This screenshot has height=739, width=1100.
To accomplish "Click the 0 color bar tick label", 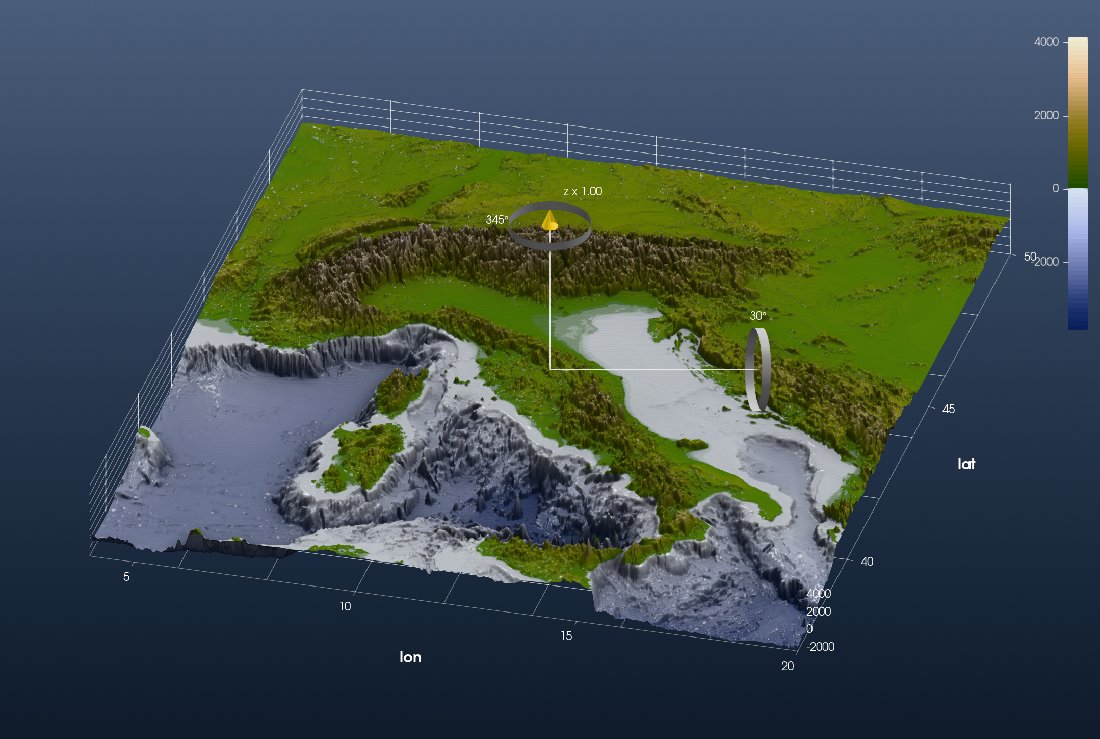I will coord(1055,188).
